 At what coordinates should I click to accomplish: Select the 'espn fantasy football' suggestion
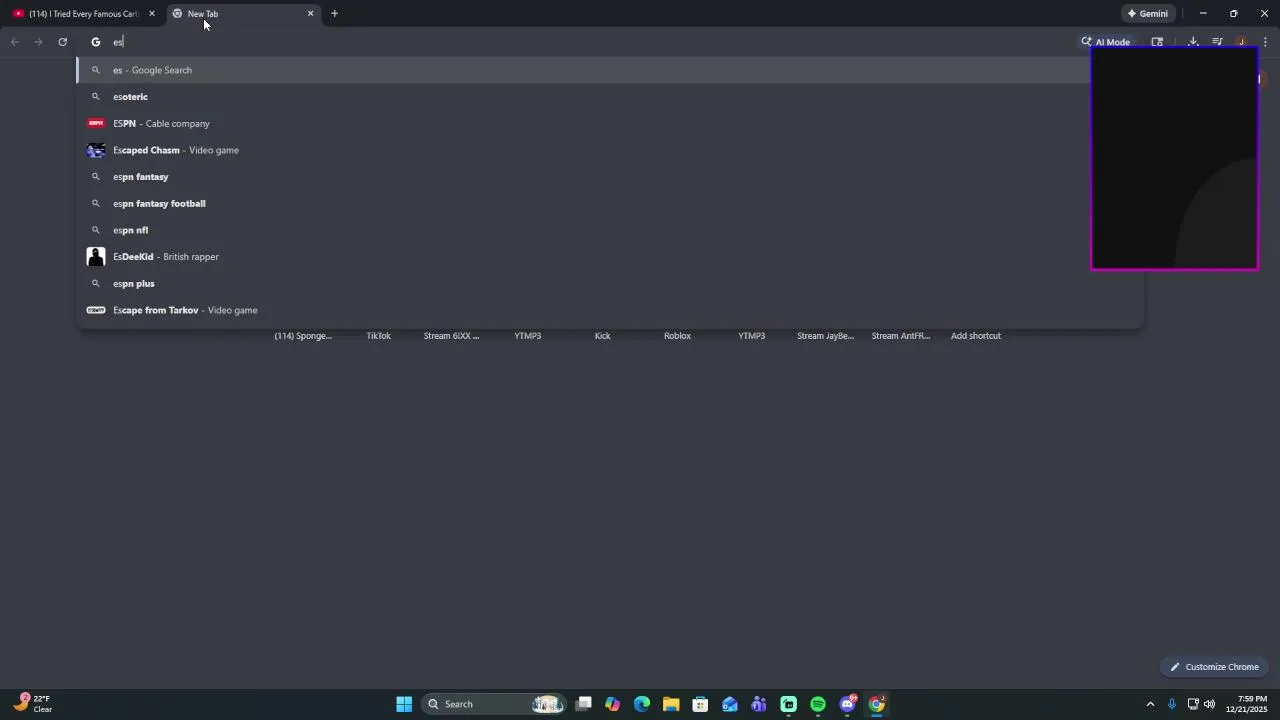point(610,203)
